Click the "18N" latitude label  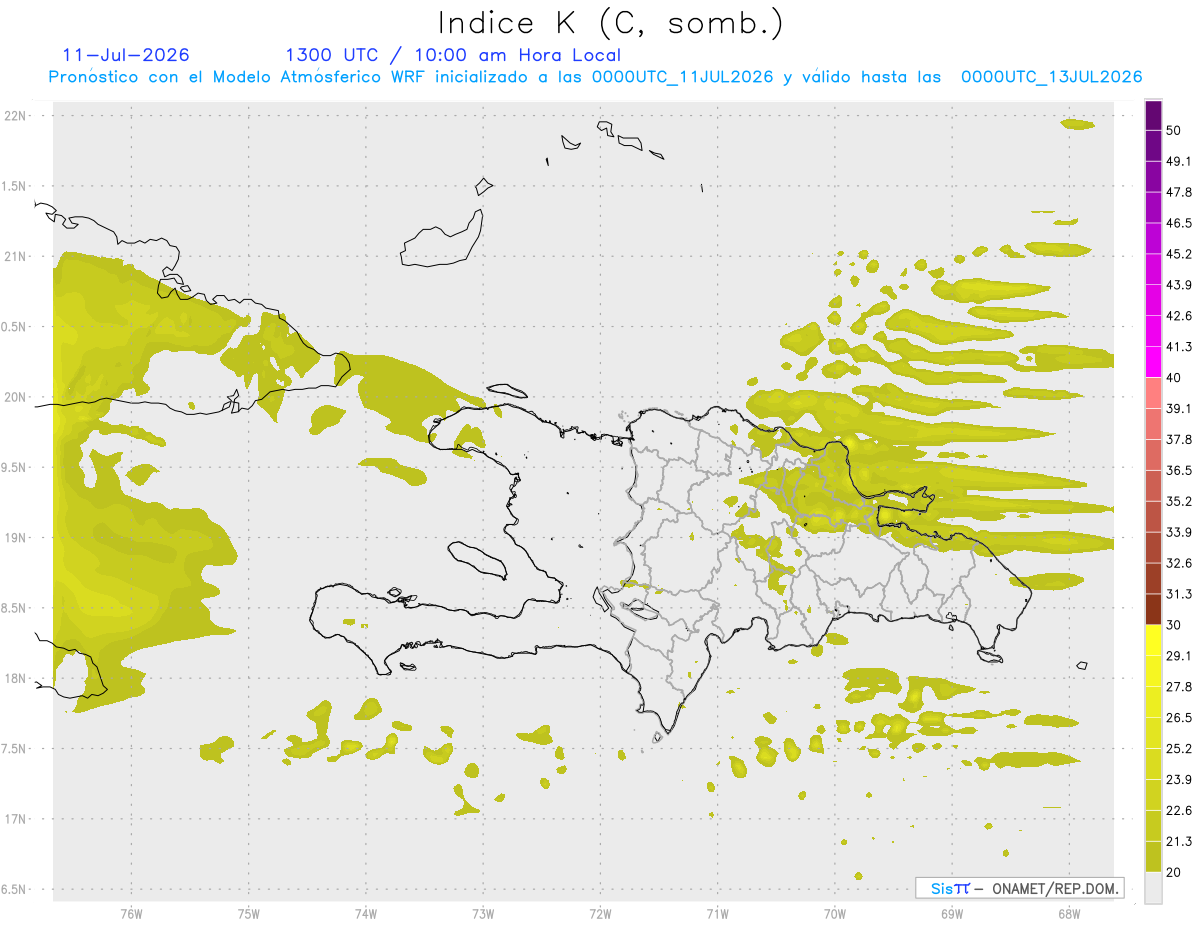[x=16, y=678]
